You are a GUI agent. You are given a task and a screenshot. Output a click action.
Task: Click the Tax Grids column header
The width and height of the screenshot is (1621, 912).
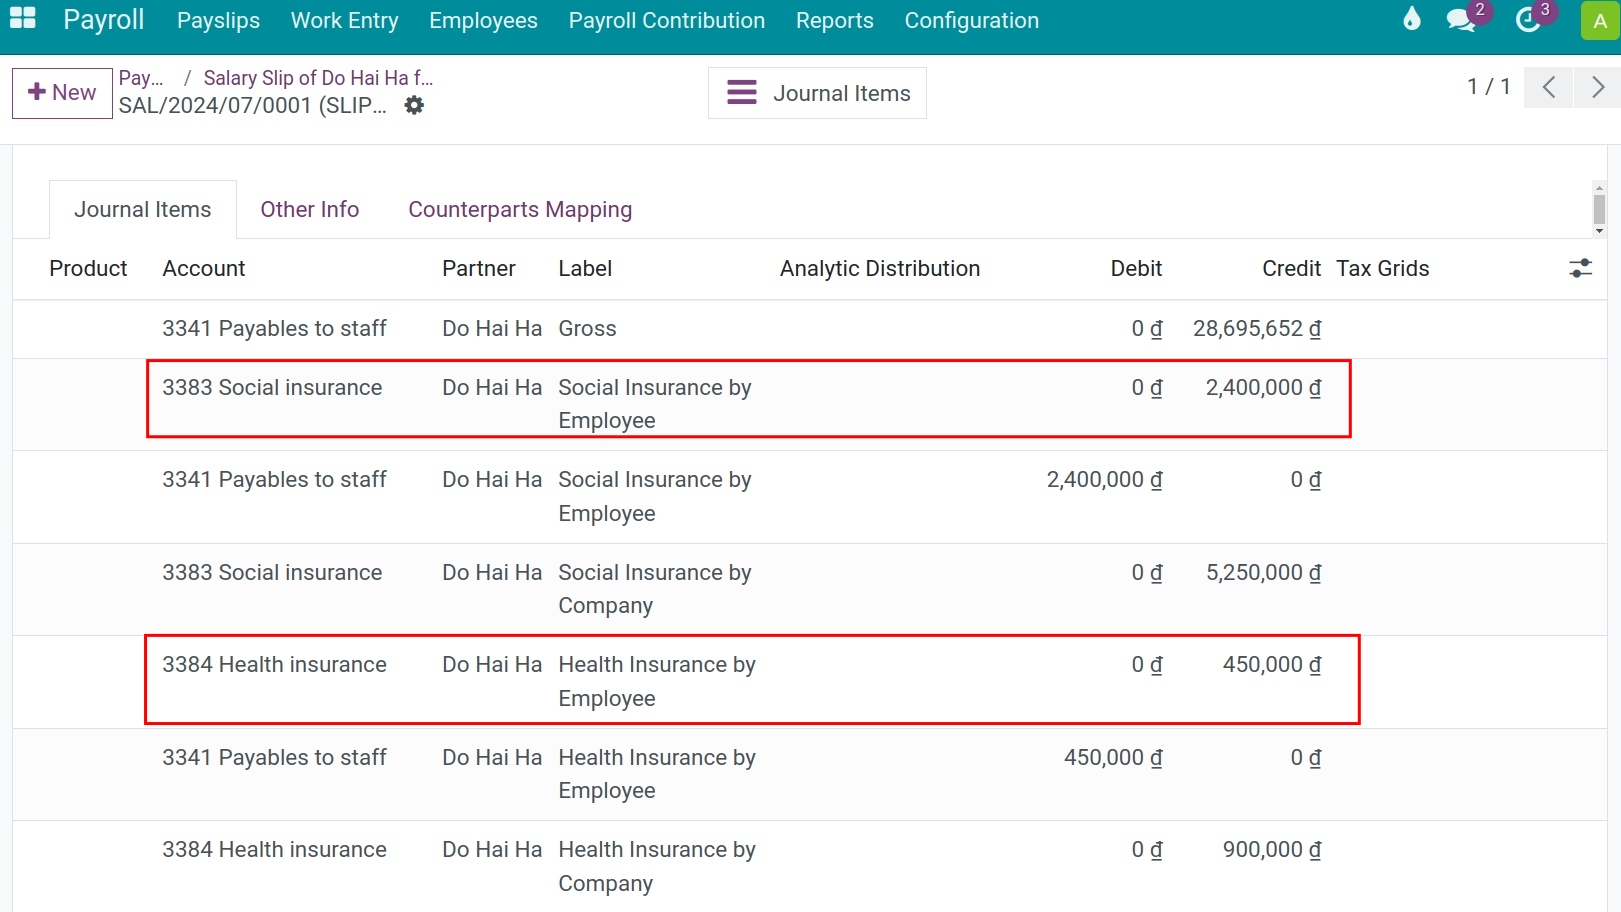coord(1382,268)
